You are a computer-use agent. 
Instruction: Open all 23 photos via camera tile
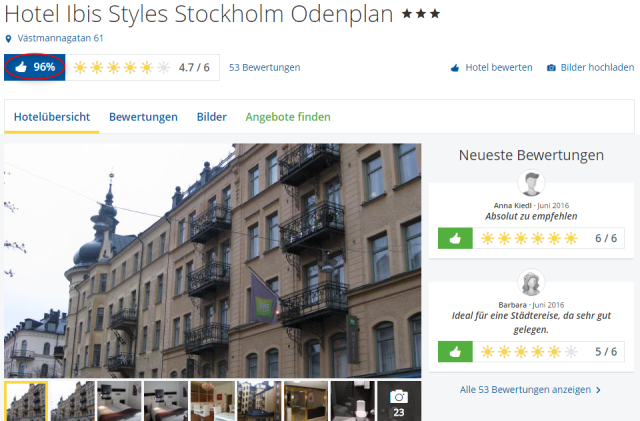tap(399, 401)
